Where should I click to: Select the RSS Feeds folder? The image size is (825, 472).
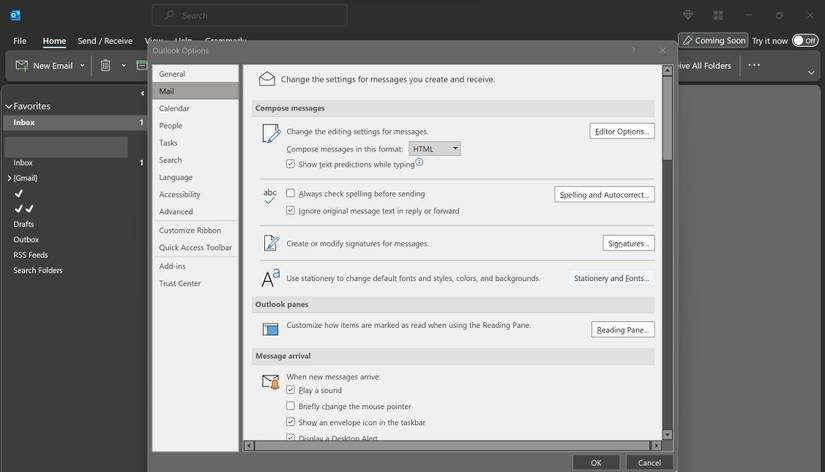tap(31, 255)
